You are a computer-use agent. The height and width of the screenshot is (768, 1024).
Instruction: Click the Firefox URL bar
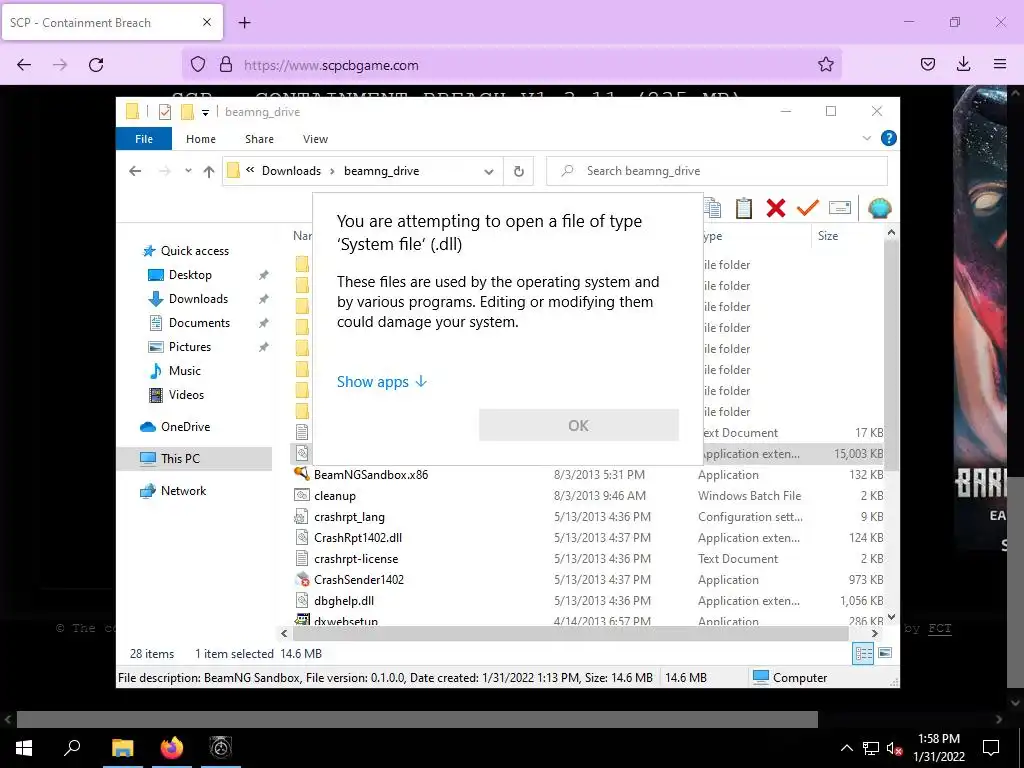point(511,65)
